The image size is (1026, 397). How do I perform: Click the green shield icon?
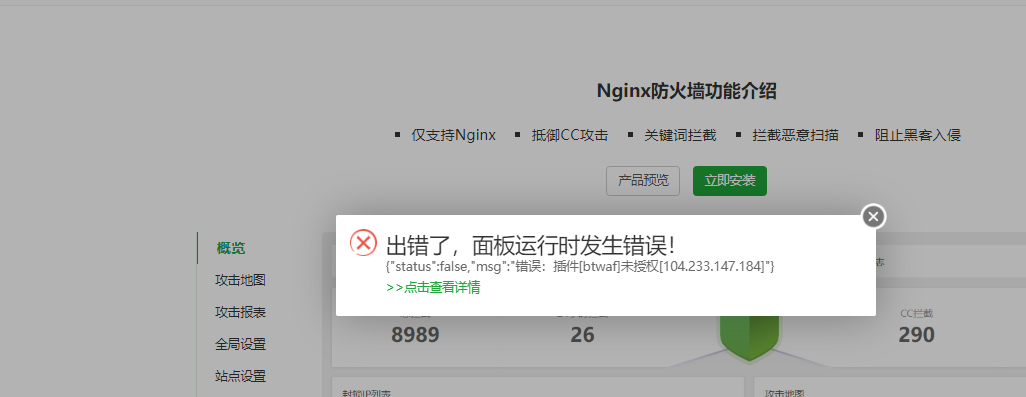pos(749,338)
